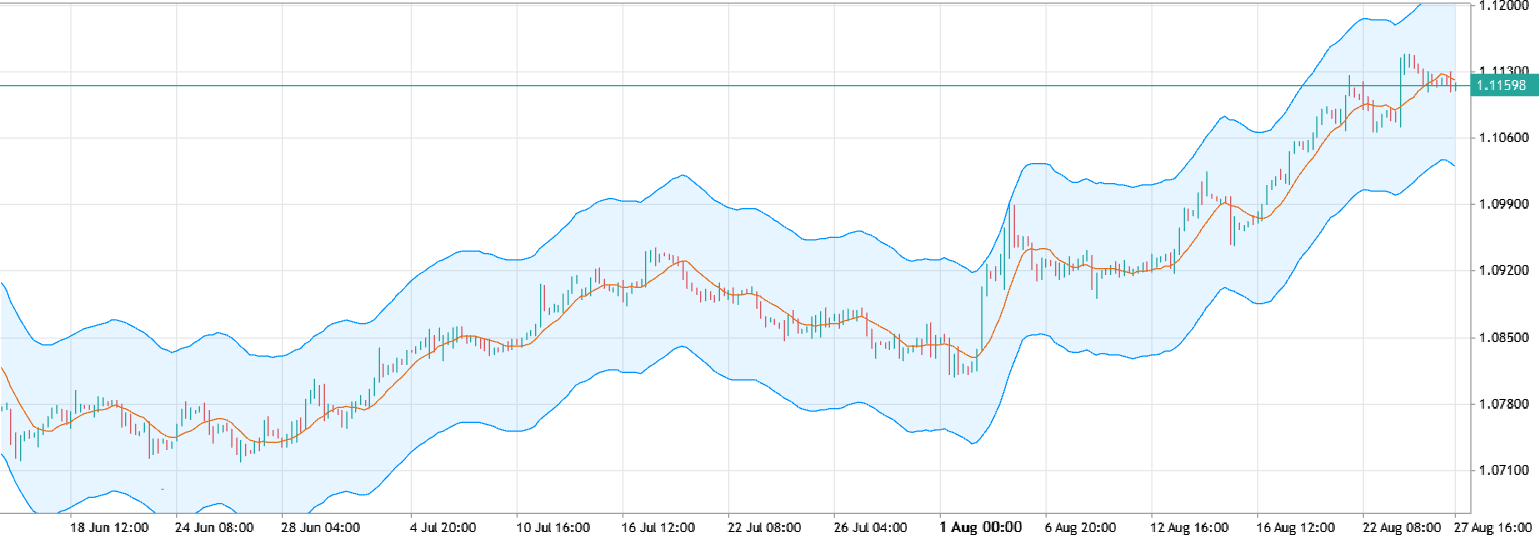1540x543 pixels.
Task: Click the 1.10600 price axis label
Action: (1505, 138)
